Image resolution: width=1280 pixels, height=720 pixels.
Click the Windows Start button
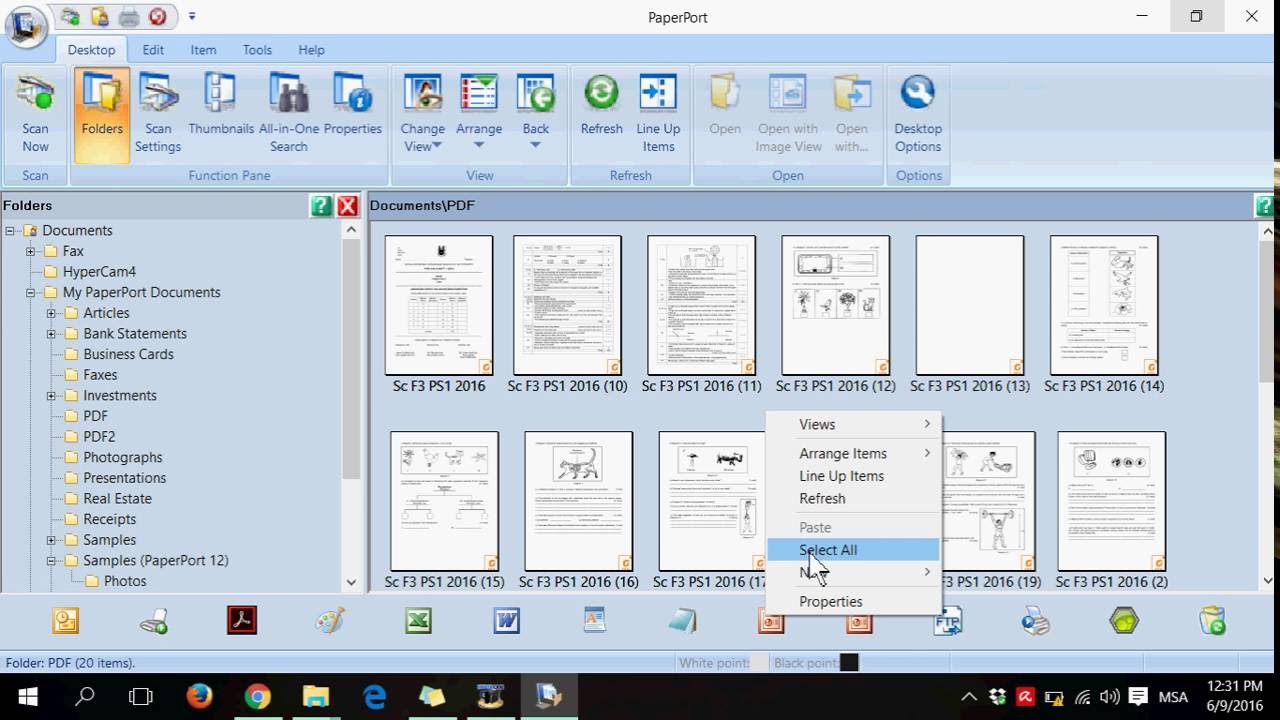coord(27,696)
